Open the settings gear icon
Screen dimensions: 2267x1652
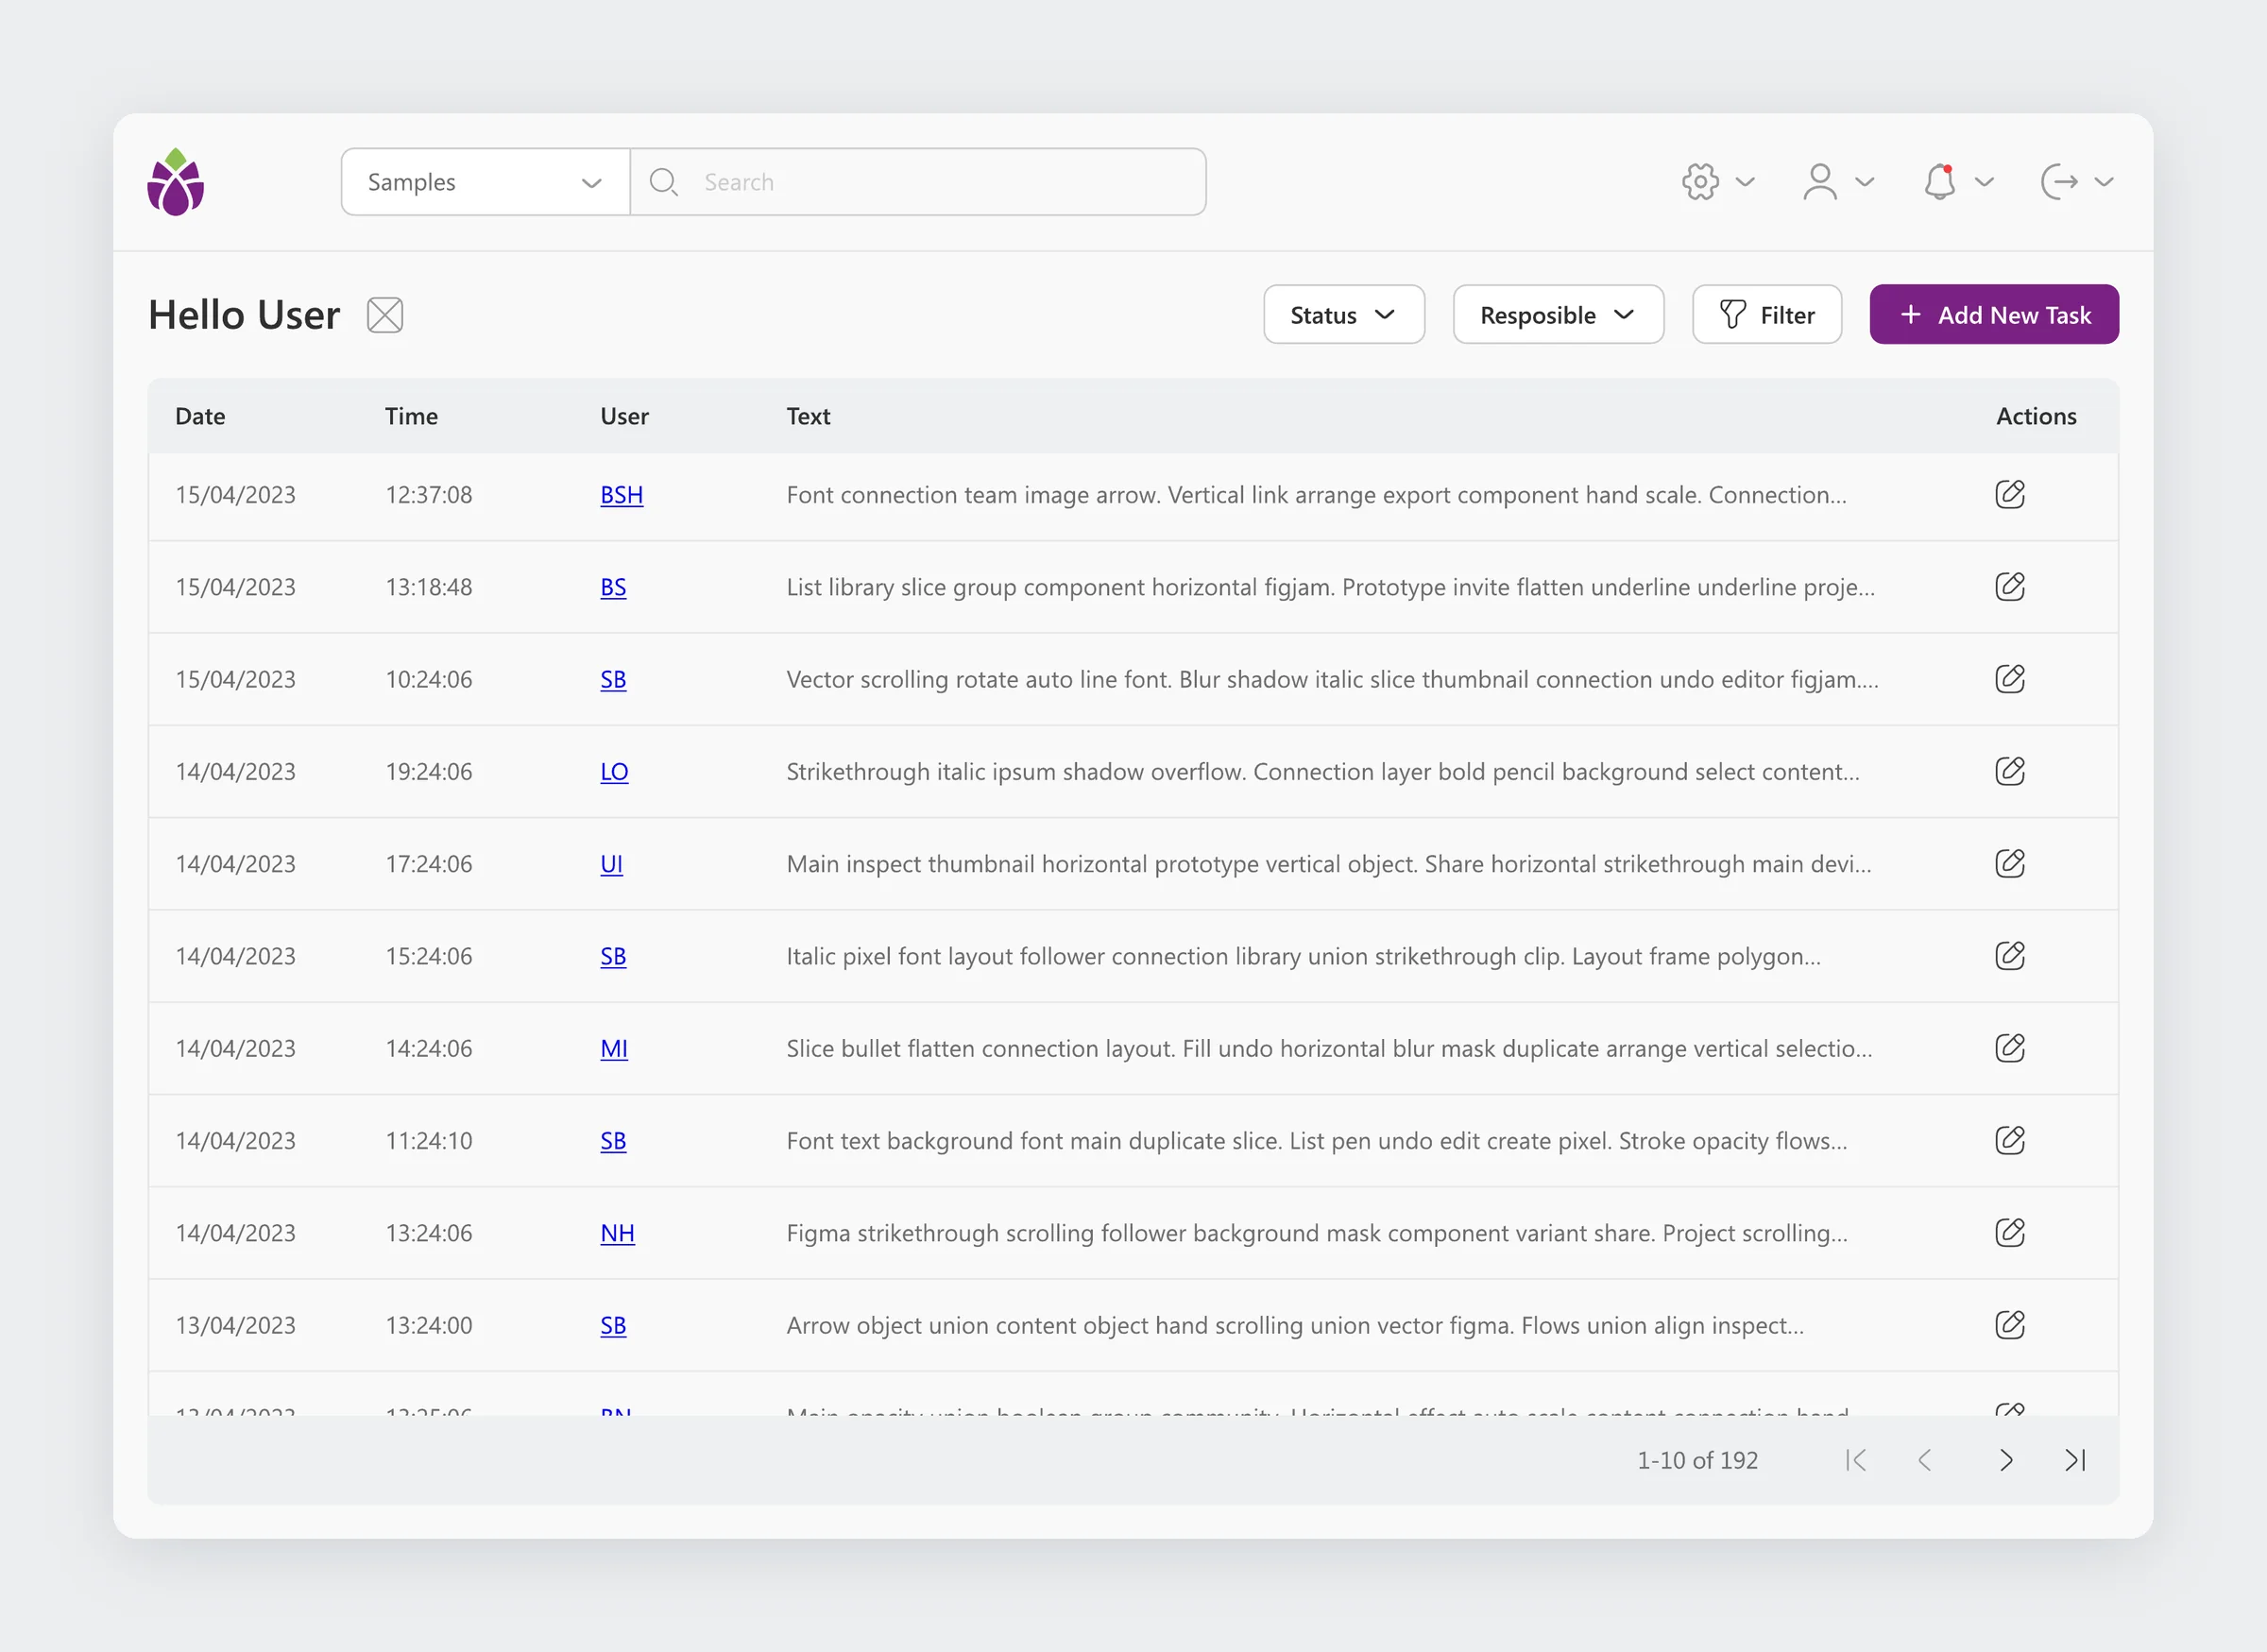(1700, 182)
